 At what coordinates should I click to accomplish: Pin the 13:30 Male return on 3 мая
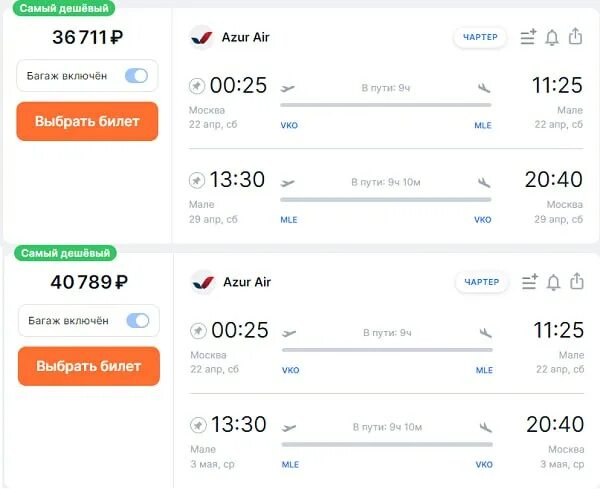[x=198, y=425]
